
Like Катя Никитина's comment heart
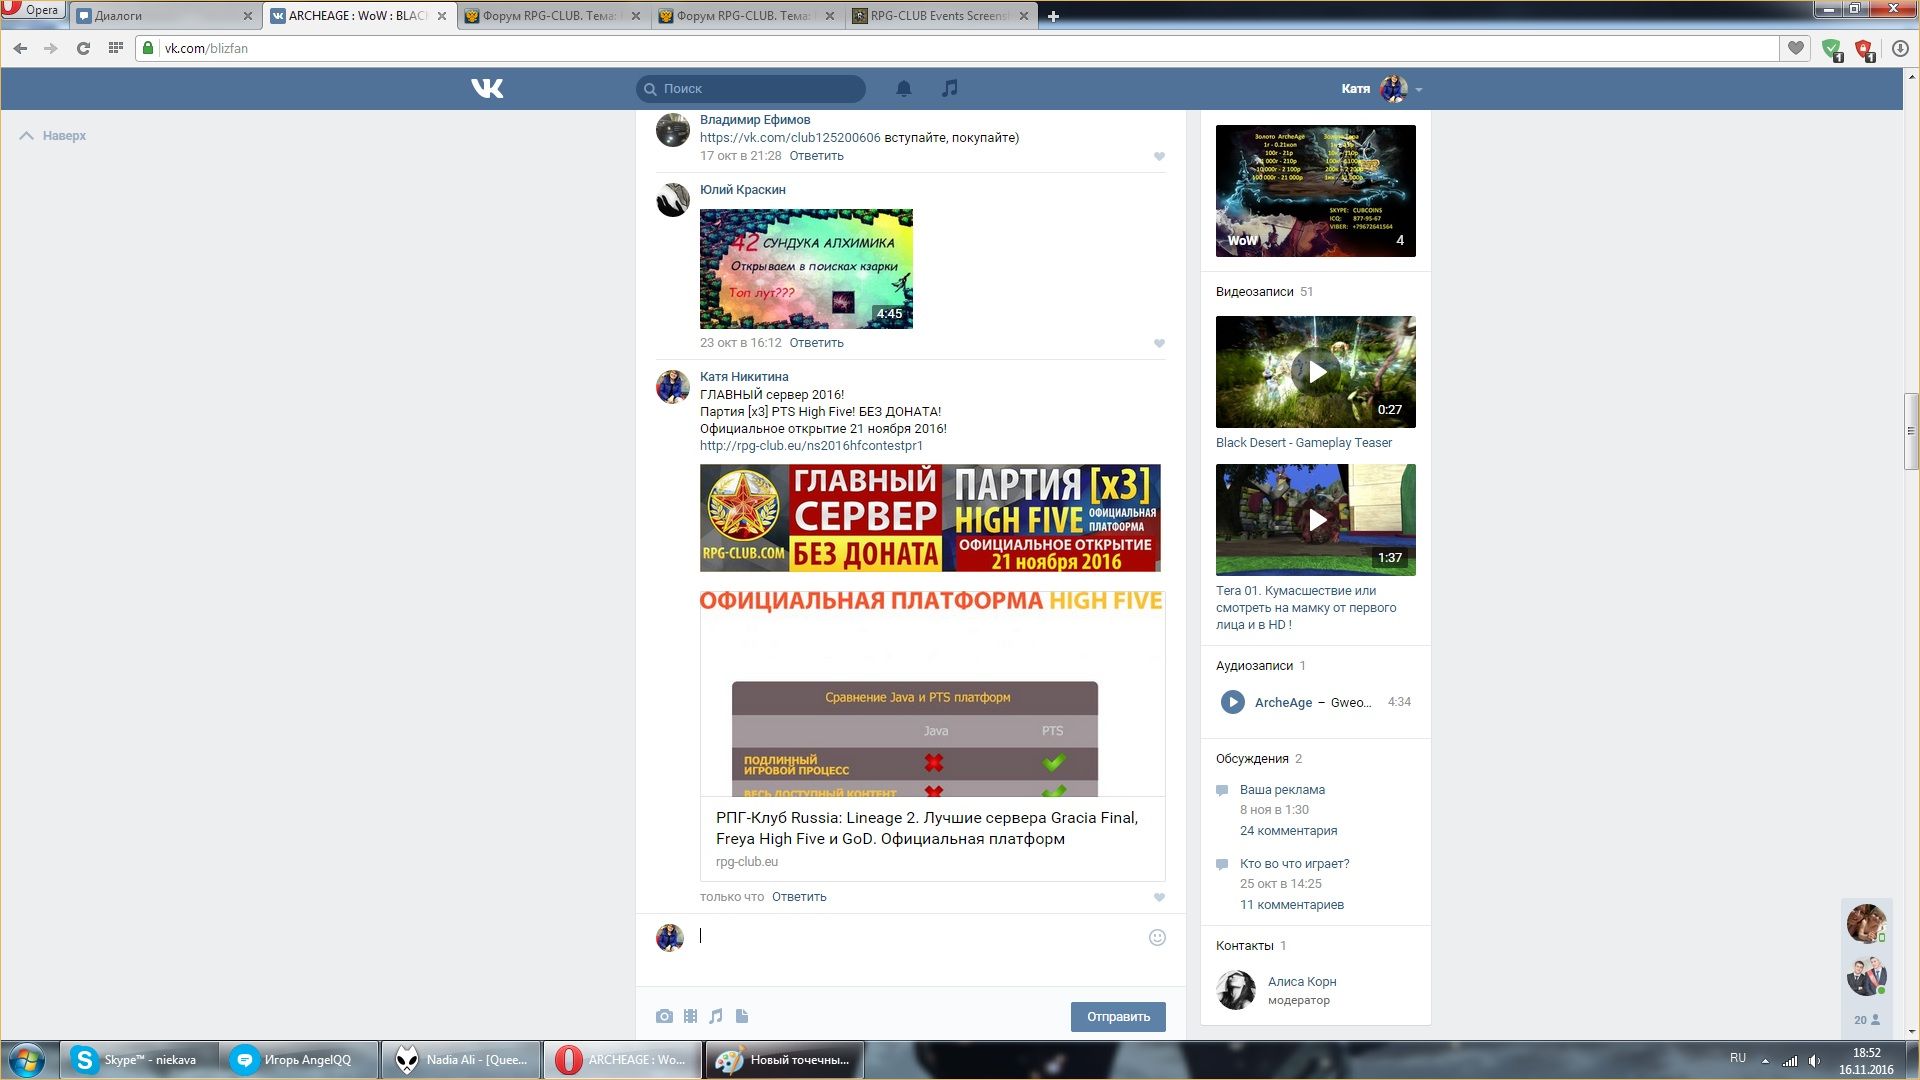1159,897
